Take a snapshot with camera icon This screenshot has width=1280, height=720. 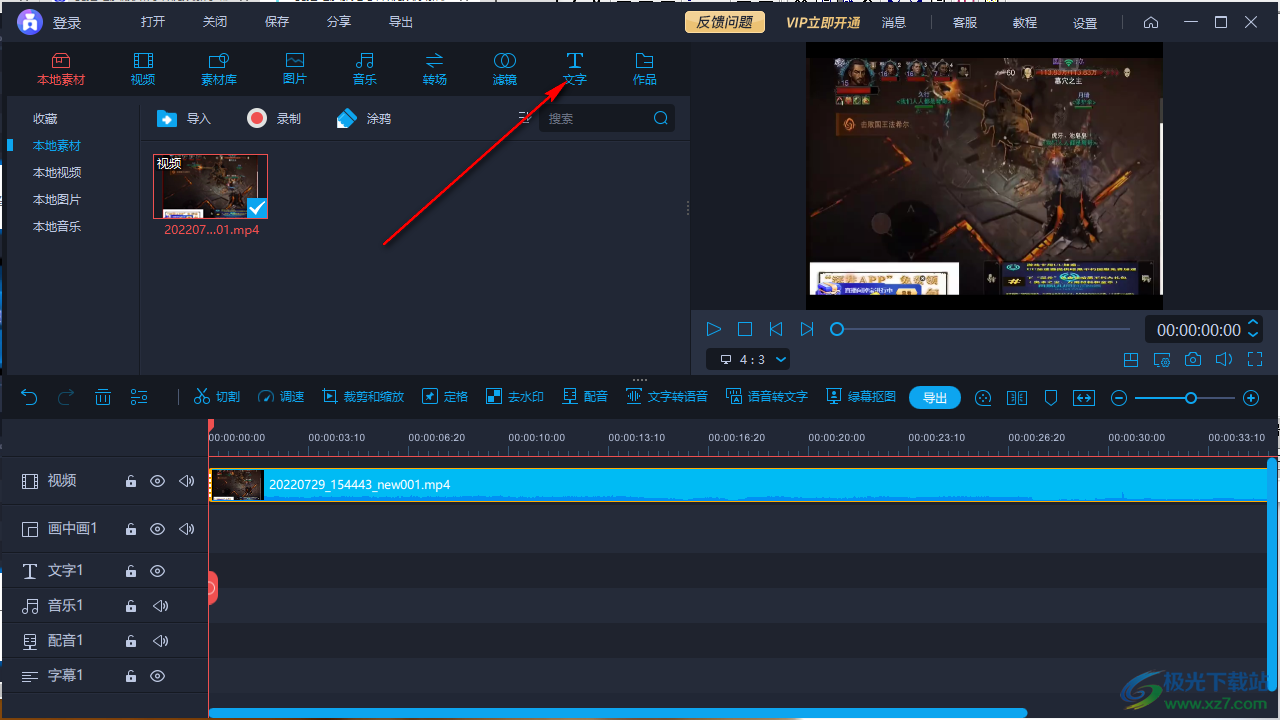[x=1193, y=360]
